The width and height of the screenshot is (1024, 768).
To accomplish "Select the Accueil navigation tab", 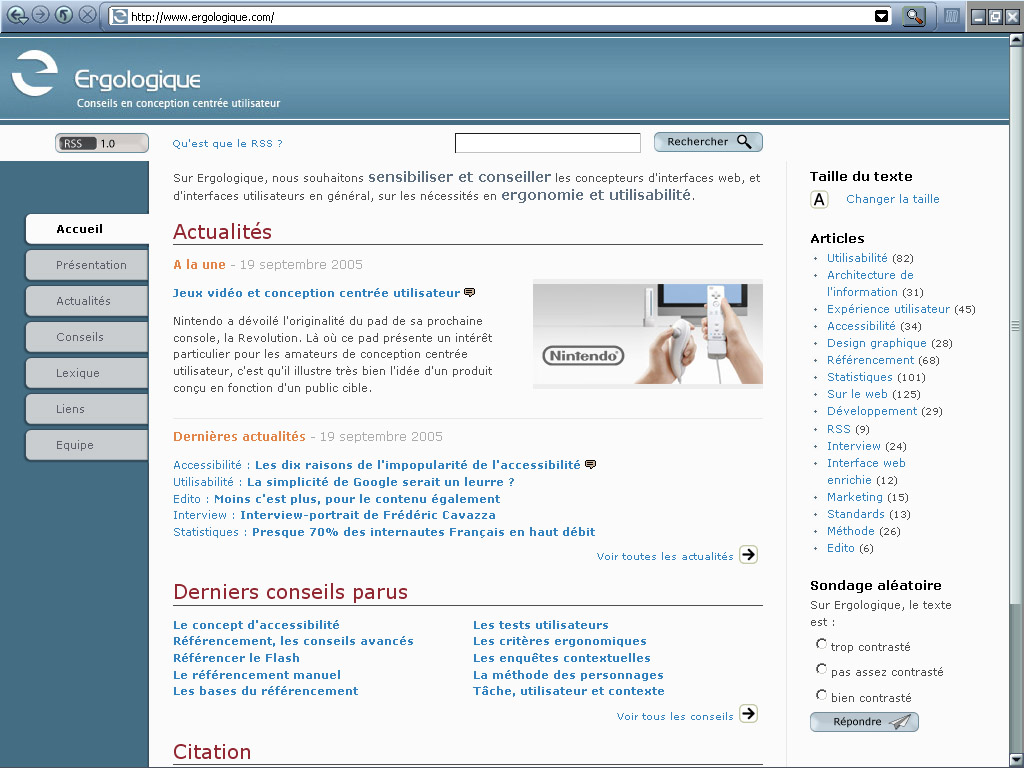I will coord(88,229).
